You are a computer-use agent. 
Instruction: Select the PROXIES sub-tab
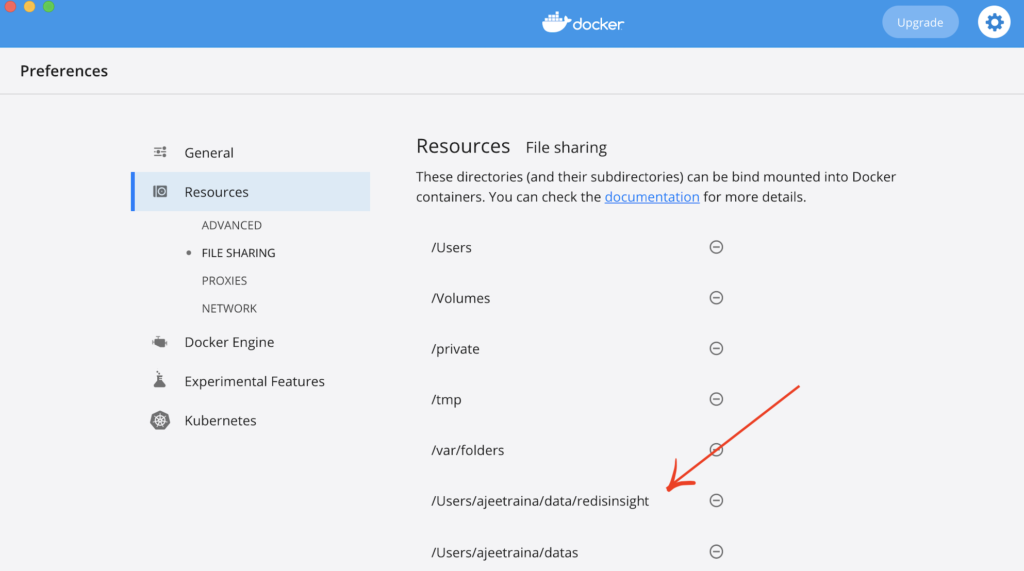coord(224,281)
